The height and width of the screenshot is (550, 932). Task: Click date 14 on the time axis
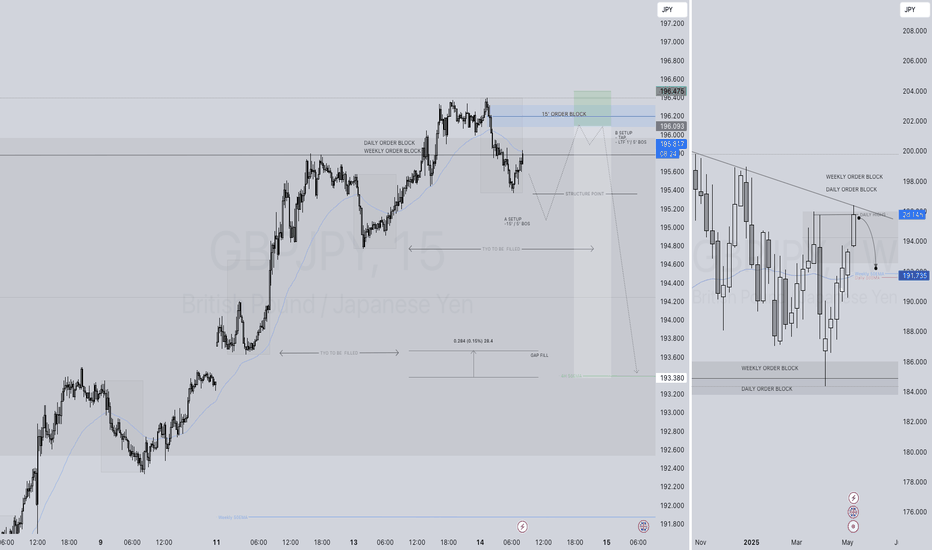[480, 542]
